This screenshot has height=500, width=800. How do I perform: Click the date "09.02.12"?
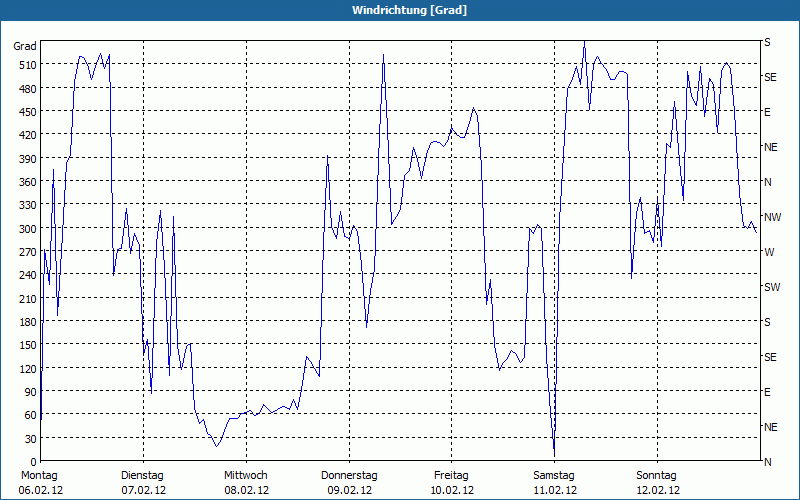click(349, 490)
